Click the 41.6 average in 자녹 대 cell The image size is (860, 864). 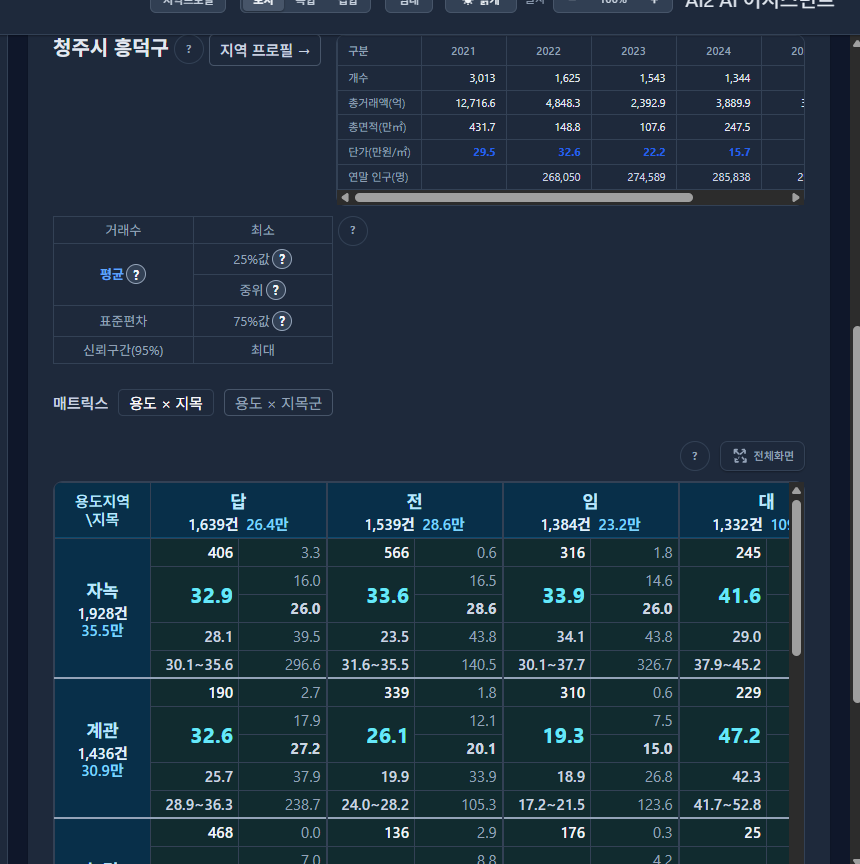[x=739, y=596]
